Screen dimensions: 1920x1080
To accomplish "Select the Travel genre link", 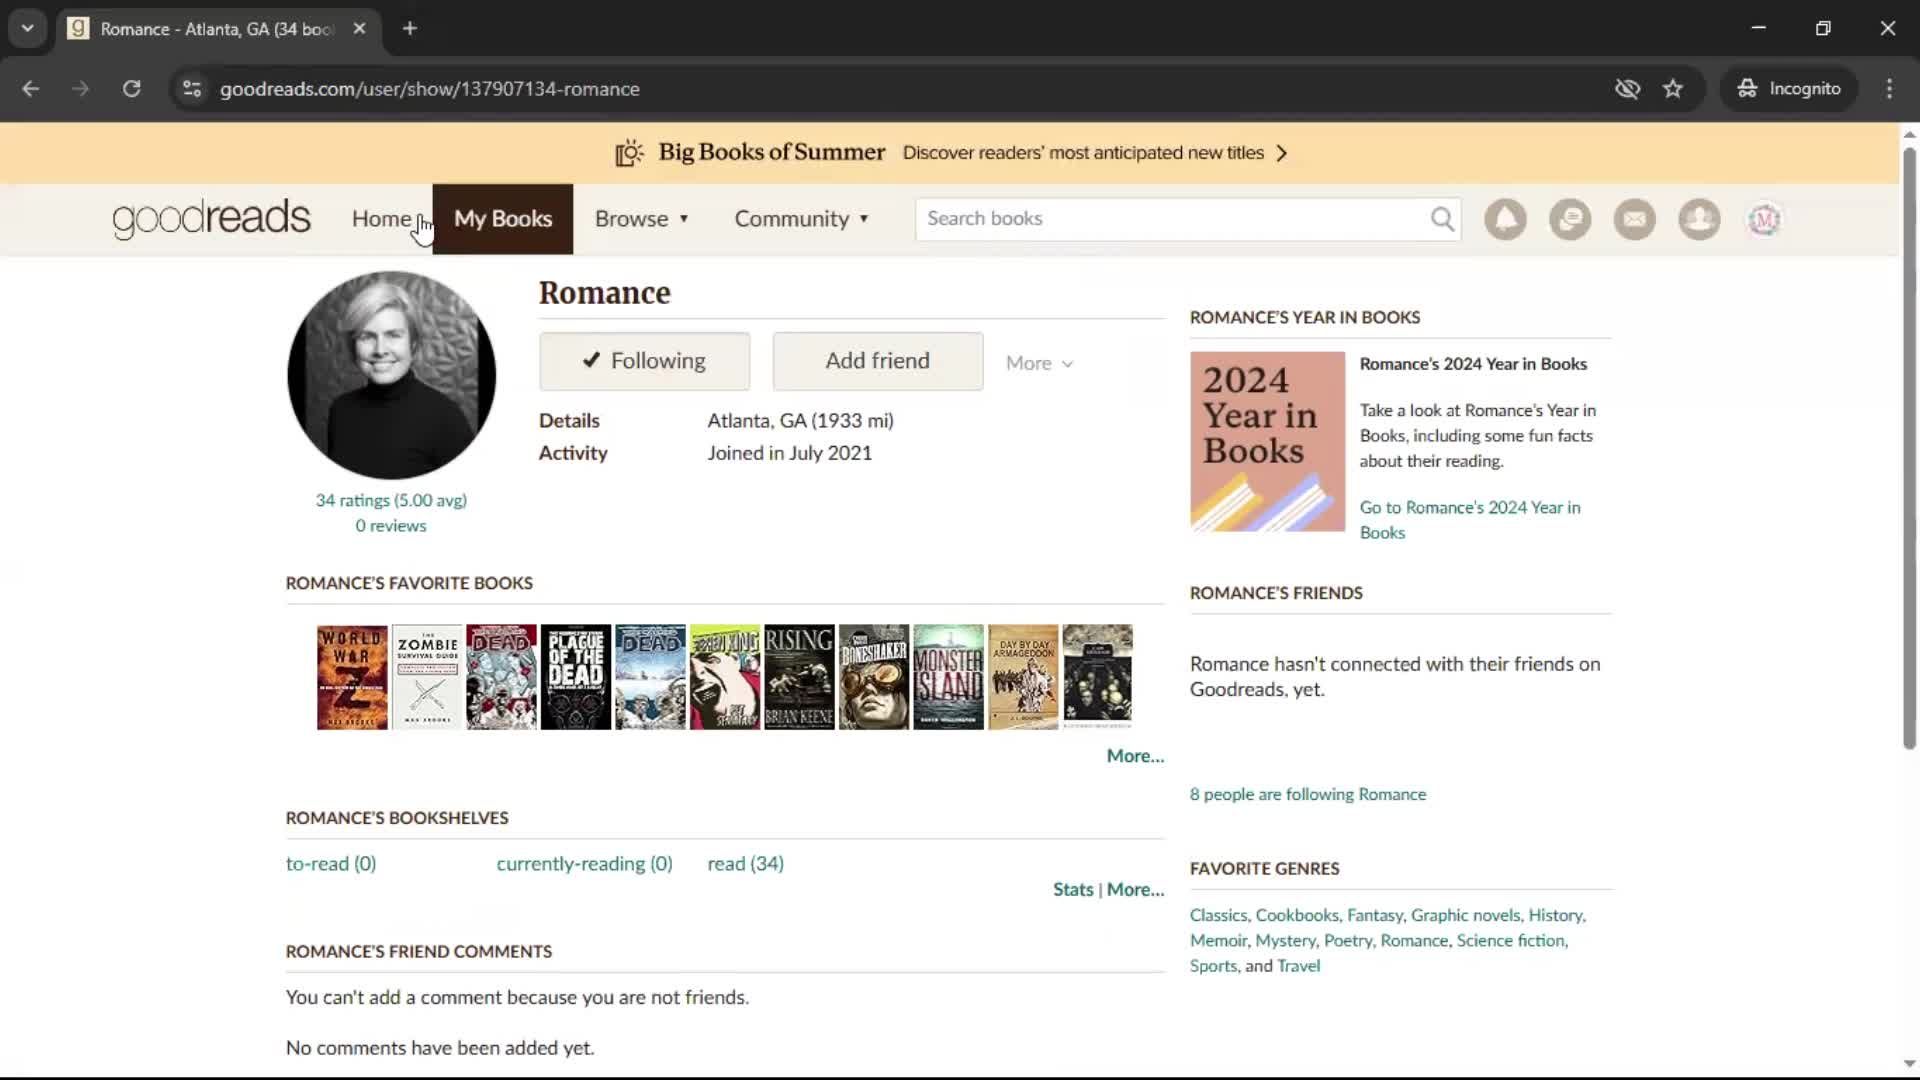I will point(1298,966).
